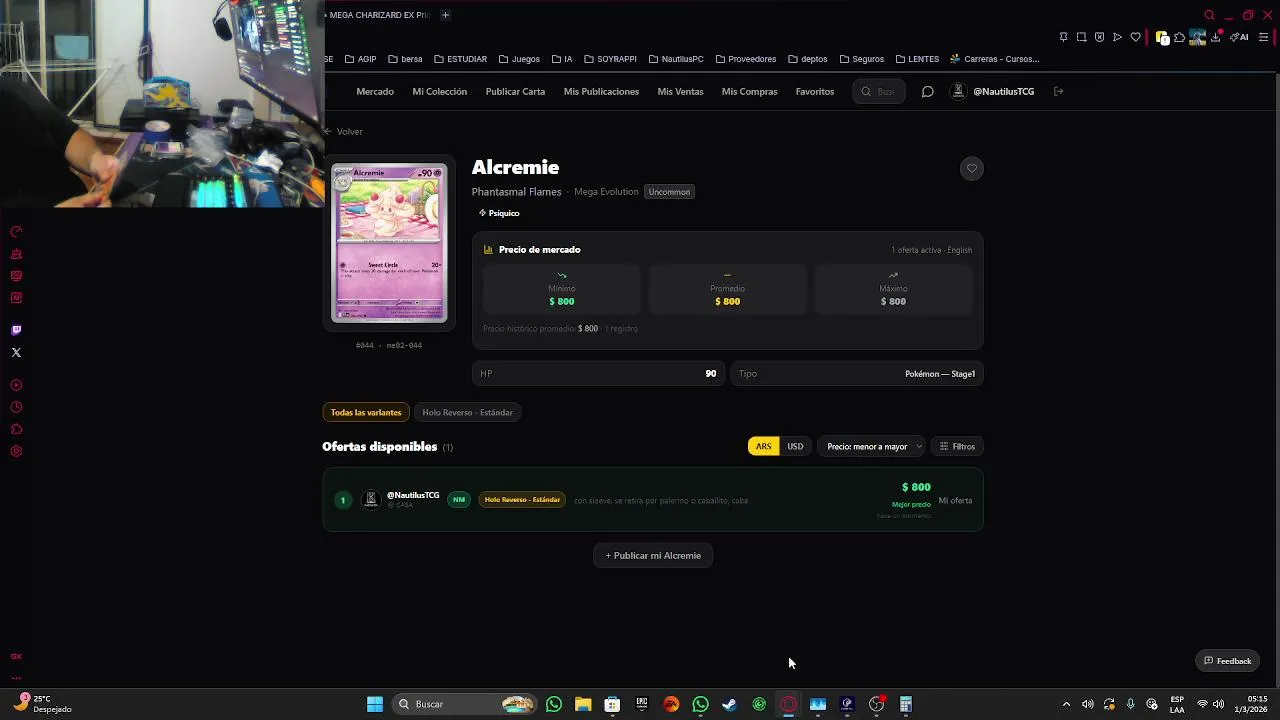
Task: Show hidden system tray icons chevron
Action: 1066,704
